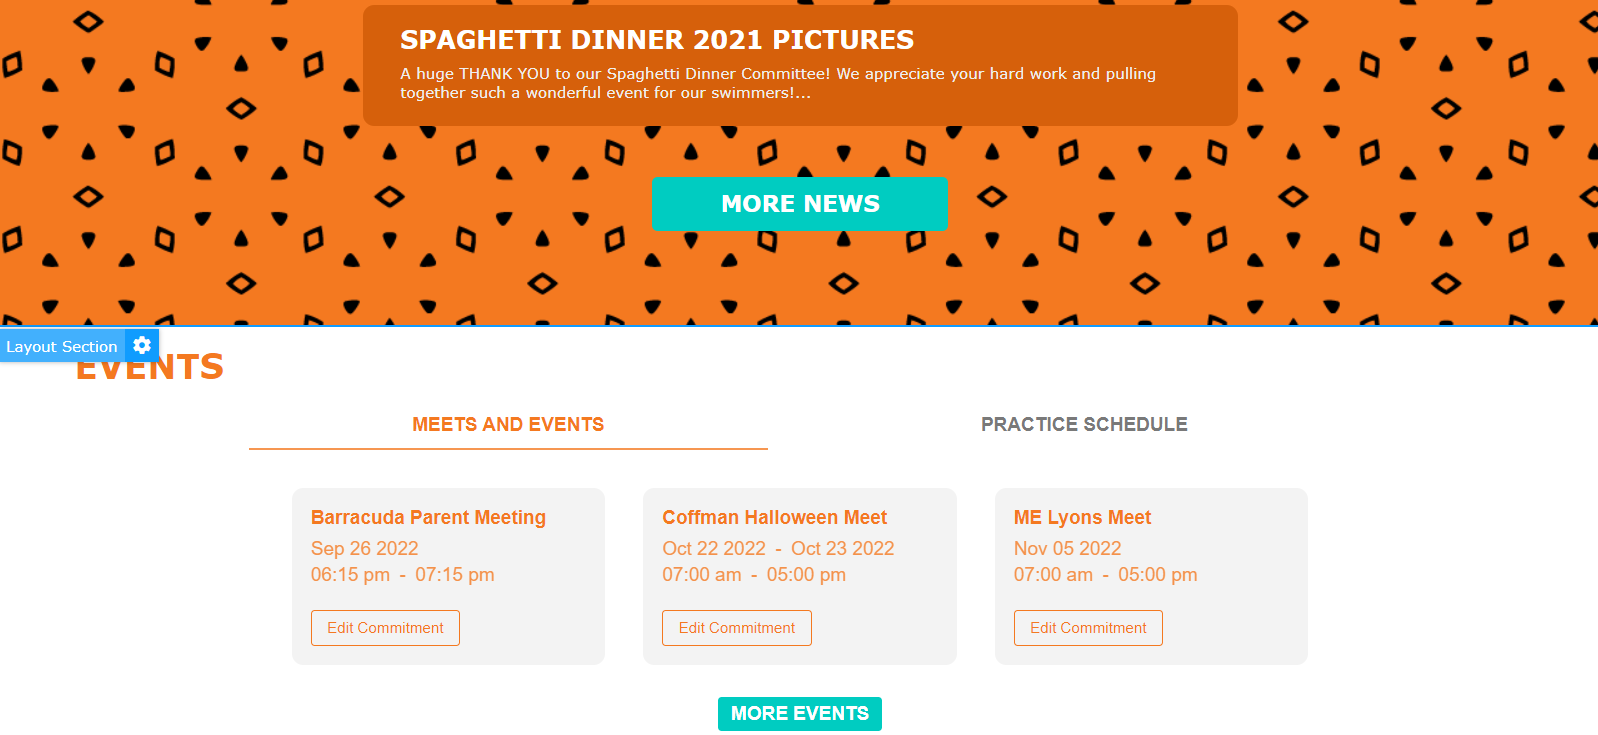Edit commitment for ME Lyons Meet
This screenshot has width=1598, height=735.
tap(1088, 628)
